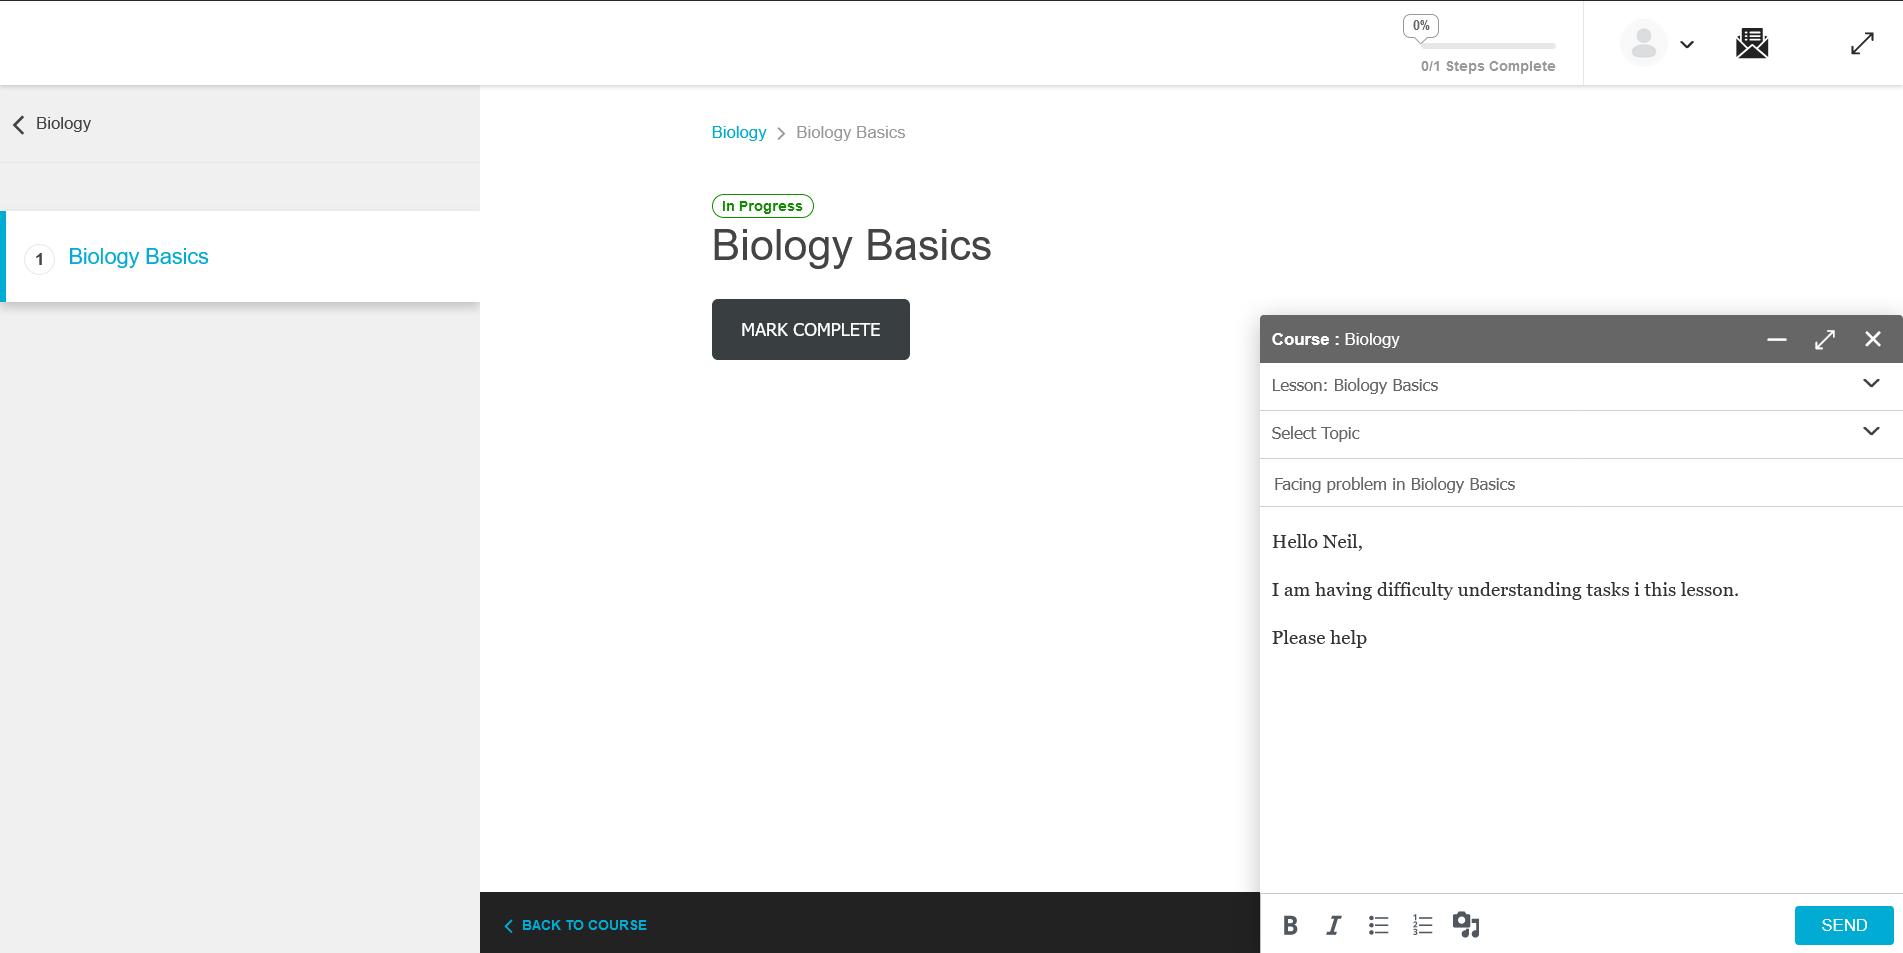Send the message with SEND button
The height and width of the screenshot is (953, 1903).
coord(1843,926)
